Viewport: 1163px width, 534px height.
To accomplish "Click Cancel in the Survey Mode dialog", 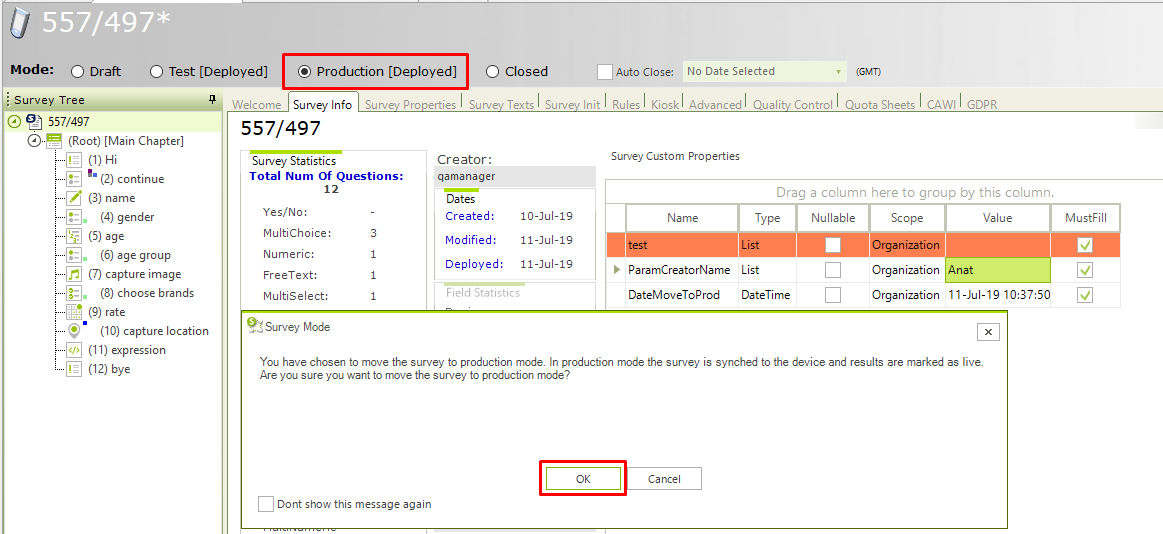I will (x=664, y=479).
